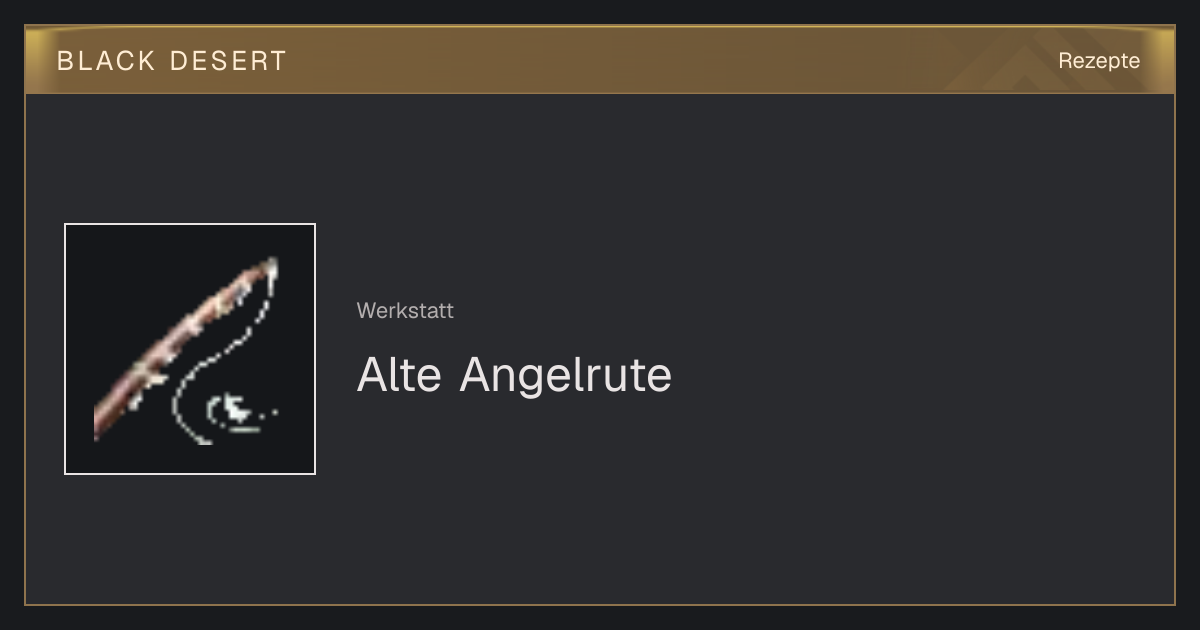
Task: Click the Werkstatt category label
Action: click(405, 311)
